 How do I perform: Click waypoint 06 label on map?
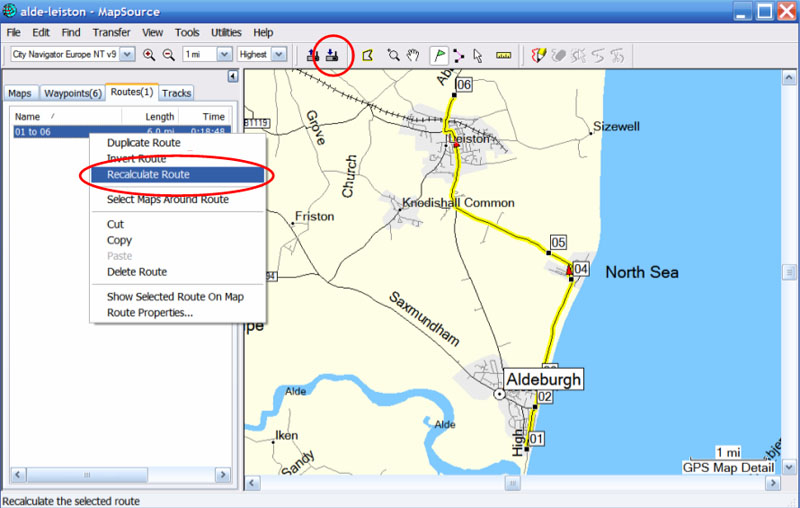[464, 84]
